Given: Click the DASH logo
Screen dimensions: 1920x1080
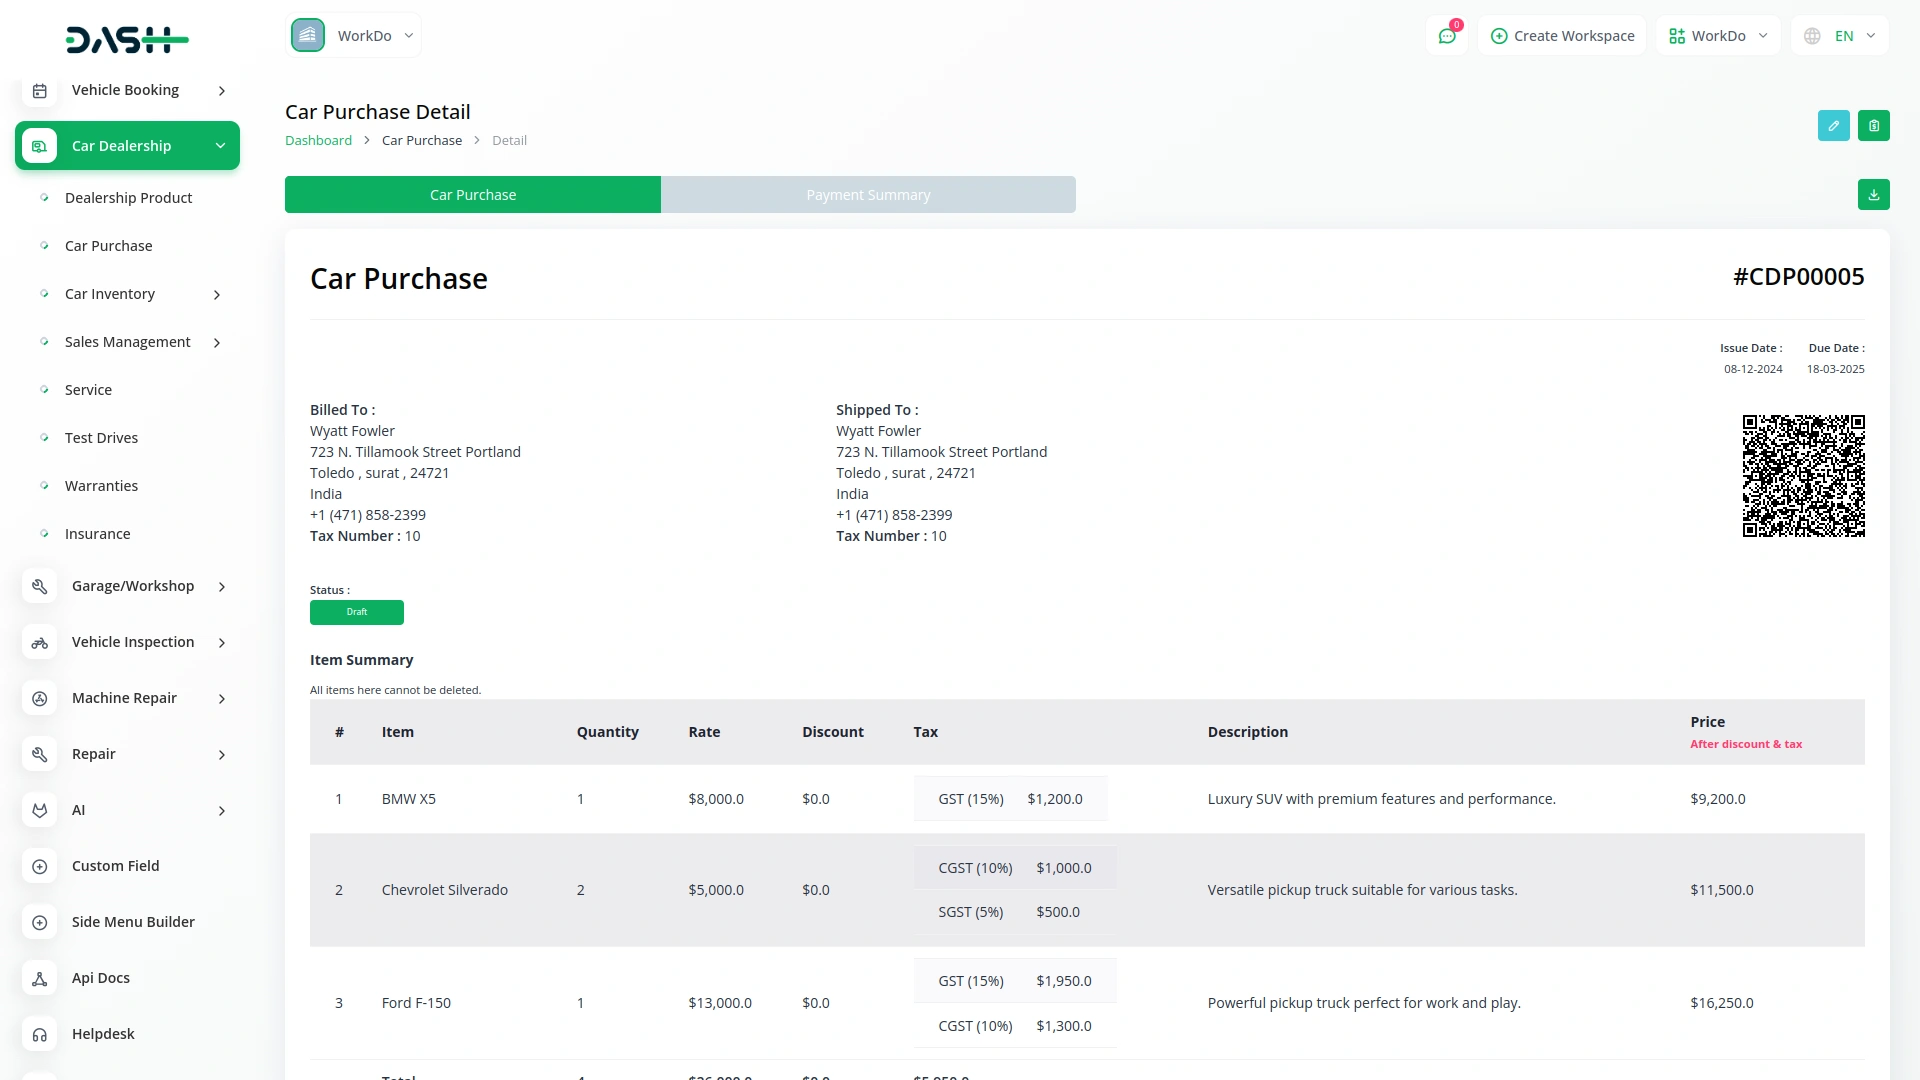Looking at the screenshot, I should (127, 40).
